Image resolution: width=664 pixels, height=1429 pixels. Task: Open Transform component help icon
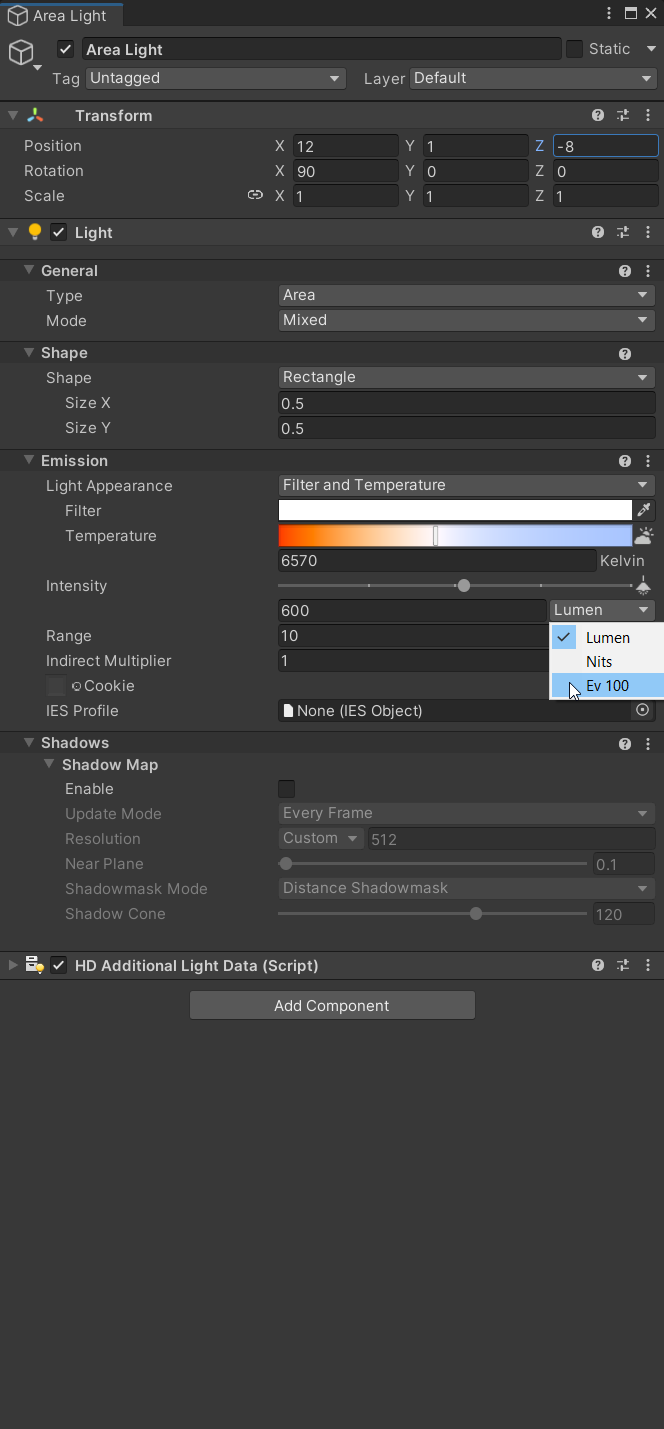pos(598,116)
